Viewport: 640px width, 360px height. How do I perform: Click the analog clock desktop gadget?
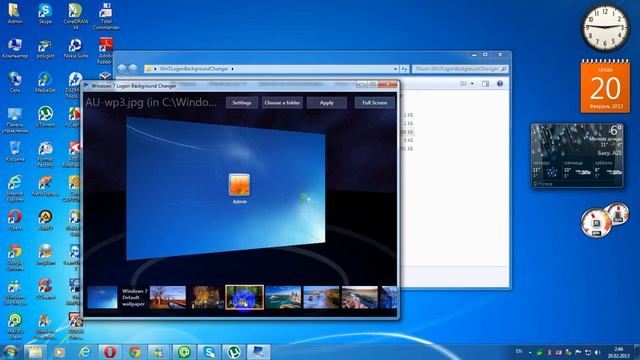tap(605, 28)
